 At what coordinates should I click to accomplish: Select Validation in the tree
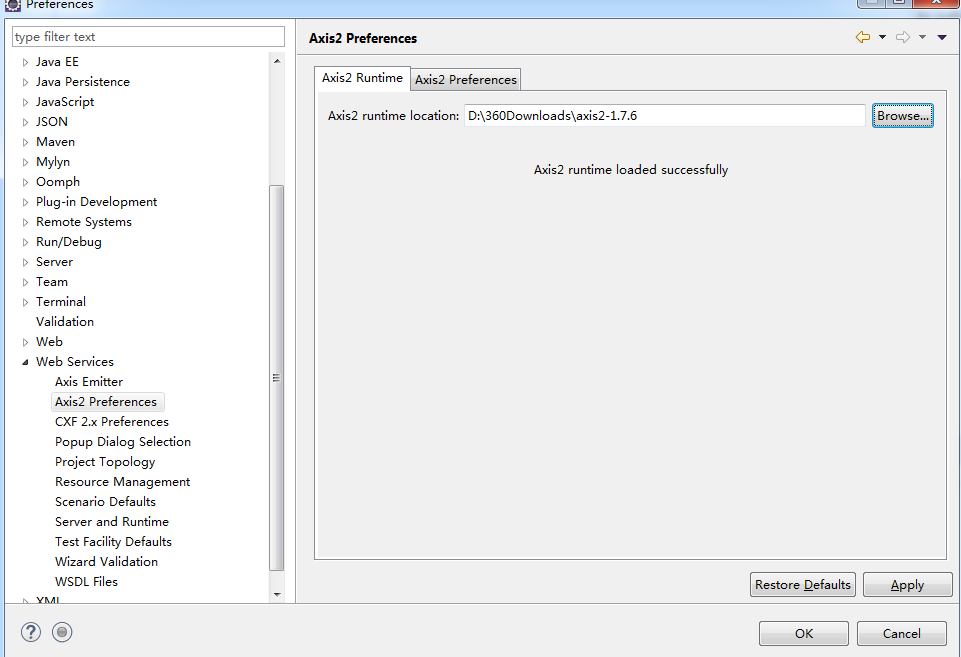pyautogui.click(x=65, y=322)
